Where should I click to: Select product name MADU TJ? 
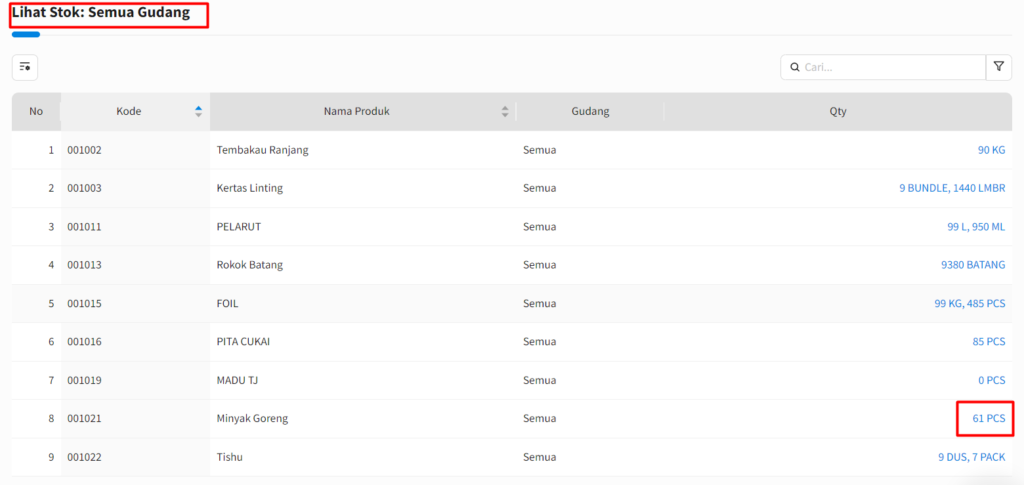[x=238, y=381]
